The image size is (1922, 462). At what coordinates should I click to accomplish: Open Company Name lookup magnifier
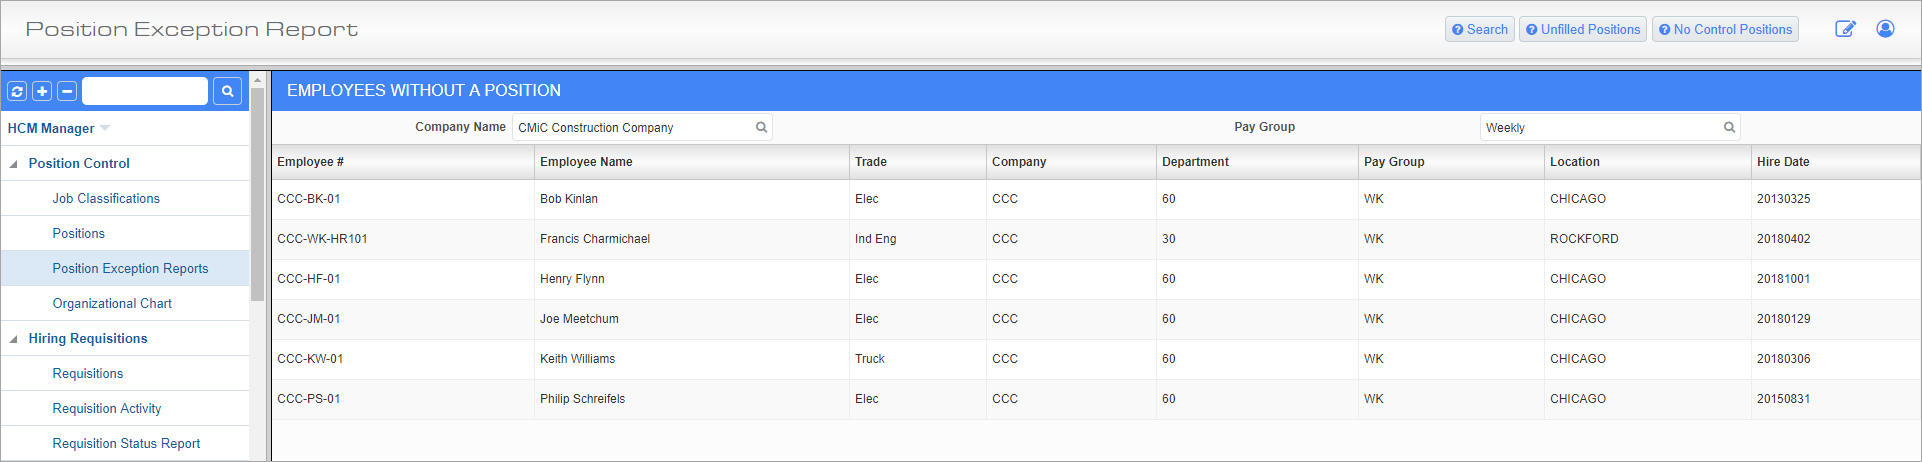pos(761,127)
